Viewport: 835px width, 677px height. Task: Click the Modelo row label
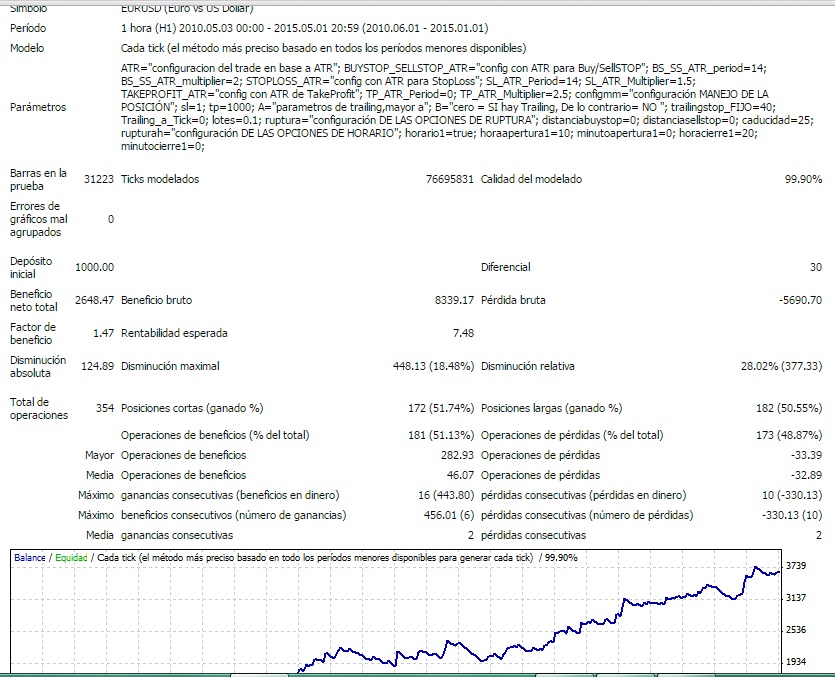pyautogui.click(x=27, y=48)
